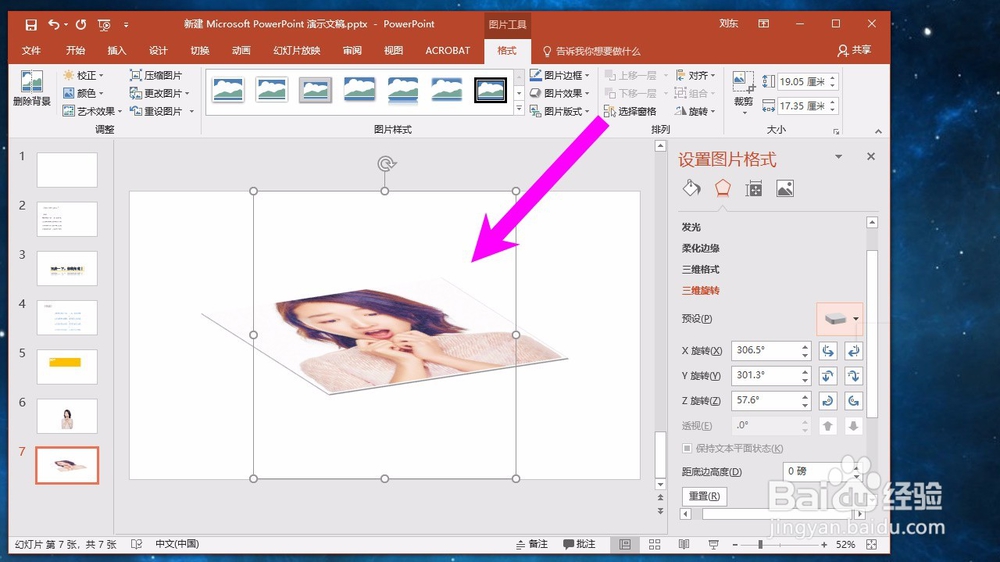Open Fill & Line tab icon in format pane

[x=691, y=188]
